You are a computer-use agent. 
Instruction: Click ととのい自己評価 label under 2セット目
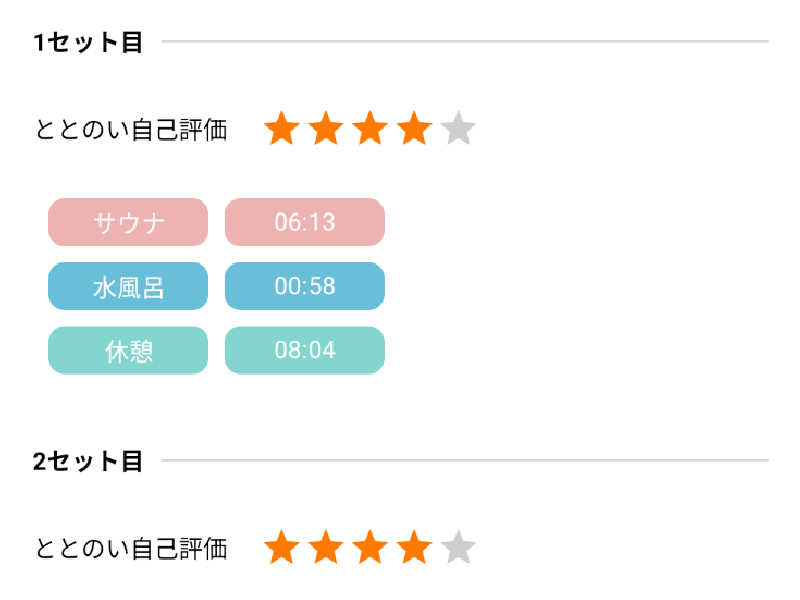pos(131,548)
